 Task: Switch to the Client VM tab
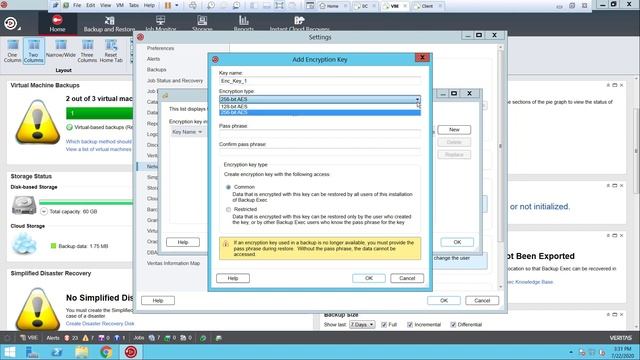pyautogui.click(x=427, y=6)
